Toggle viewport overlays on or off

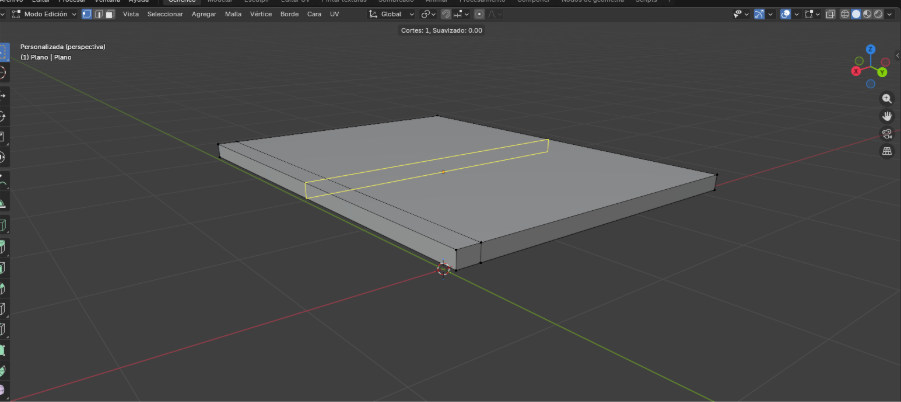tap(787, 15)
